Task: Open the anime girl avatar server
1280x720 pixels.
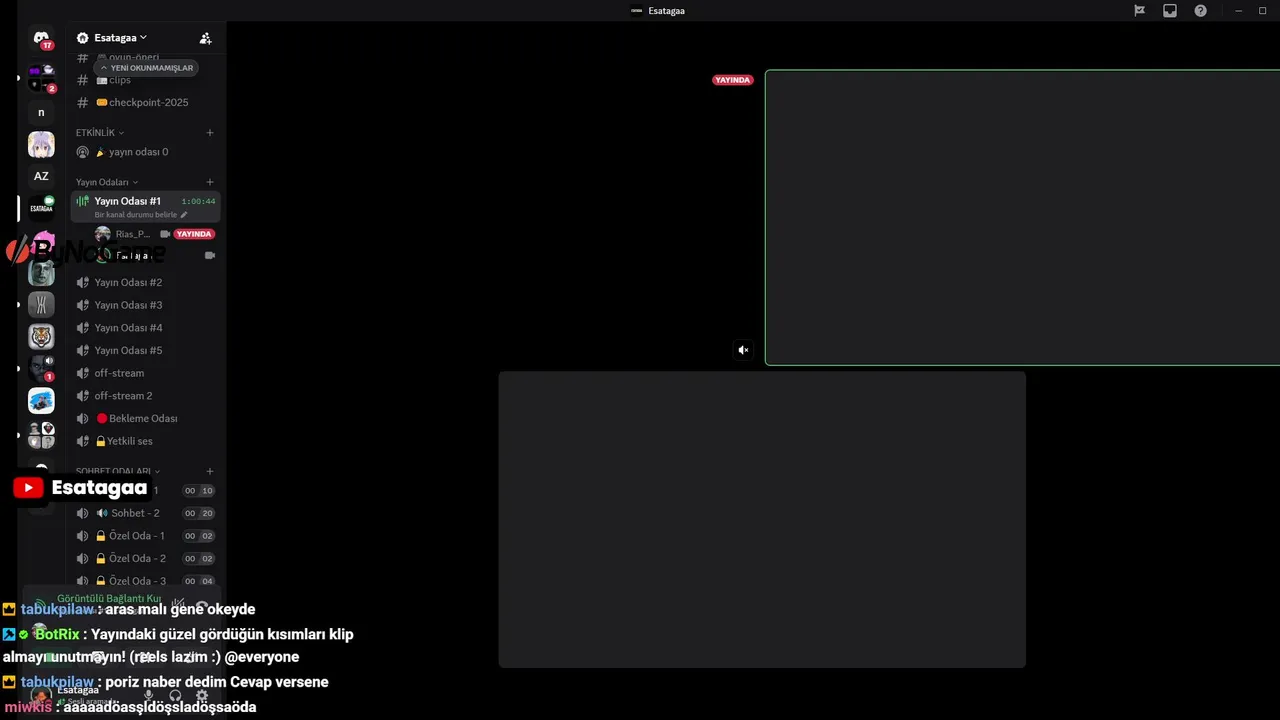Action: tap(41, 144)
